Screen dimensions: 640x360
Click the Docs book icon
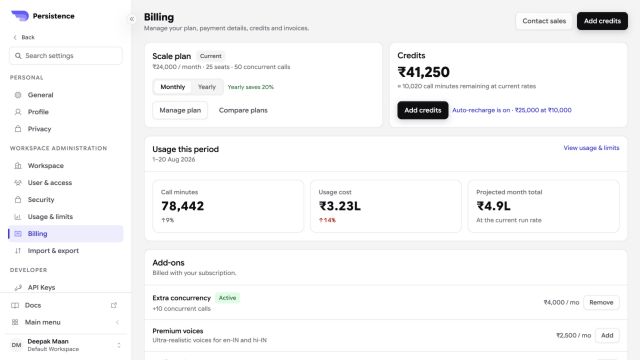tap(15, 305)
